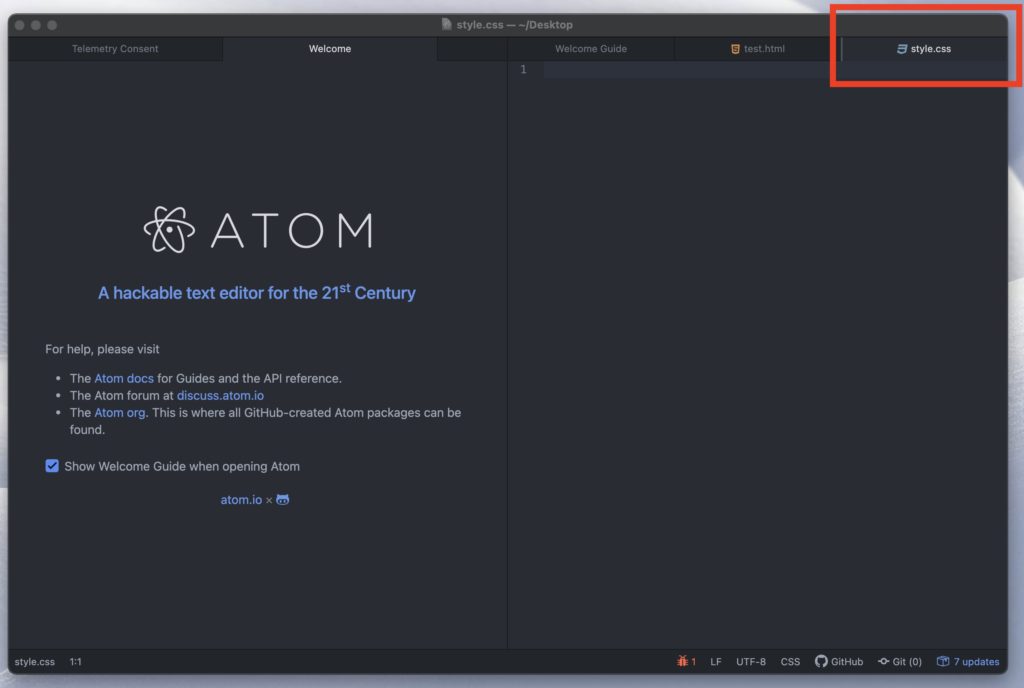Click the GitHub octocat icon beside atom.io
The height and width of the screenshot is (688, 1024).
(x=283, y=500)
